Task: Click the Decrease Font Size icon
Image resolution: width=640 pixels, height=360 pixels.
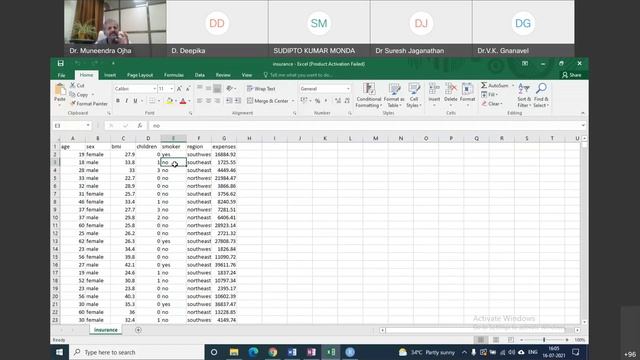Action: [x=188, y=89]
